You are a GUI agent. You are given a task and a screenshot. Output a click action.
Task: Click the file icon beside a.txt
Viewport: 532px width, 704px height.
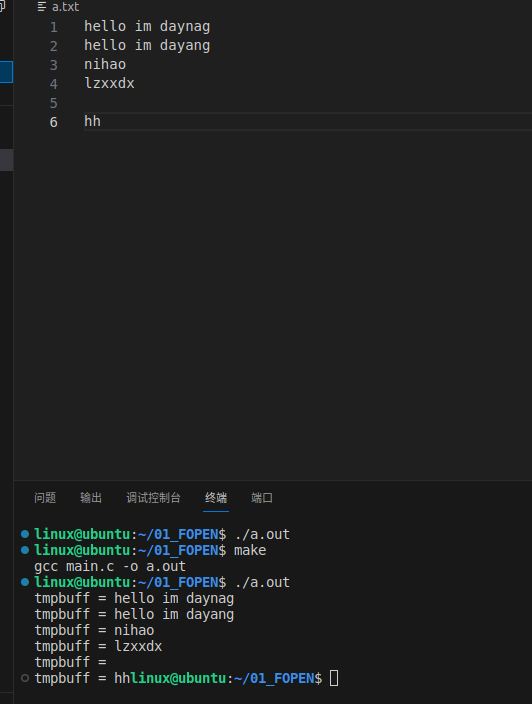tap(42, 7)
